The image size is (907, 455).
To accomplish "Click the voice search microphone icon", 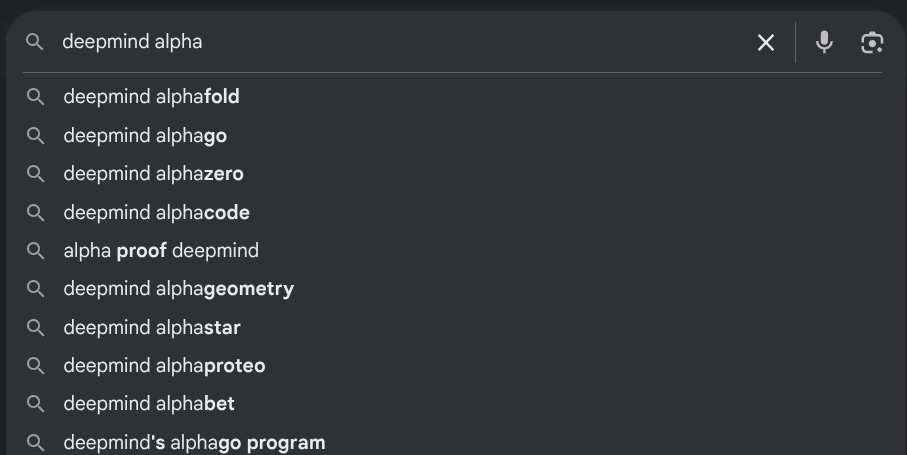I will [824, 42].
